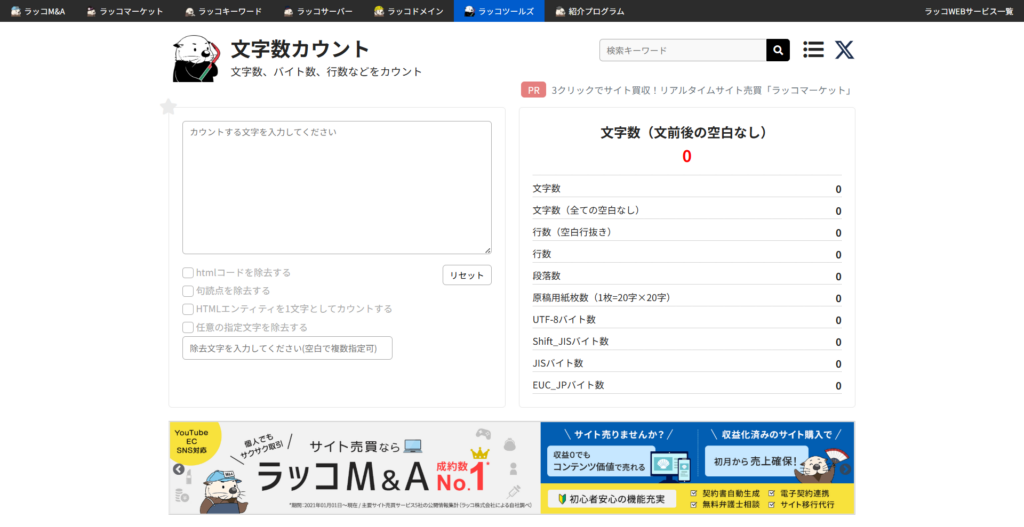1024x527 pixels.
Task: Open the tool list menu icon
Action: click(813, 50)
